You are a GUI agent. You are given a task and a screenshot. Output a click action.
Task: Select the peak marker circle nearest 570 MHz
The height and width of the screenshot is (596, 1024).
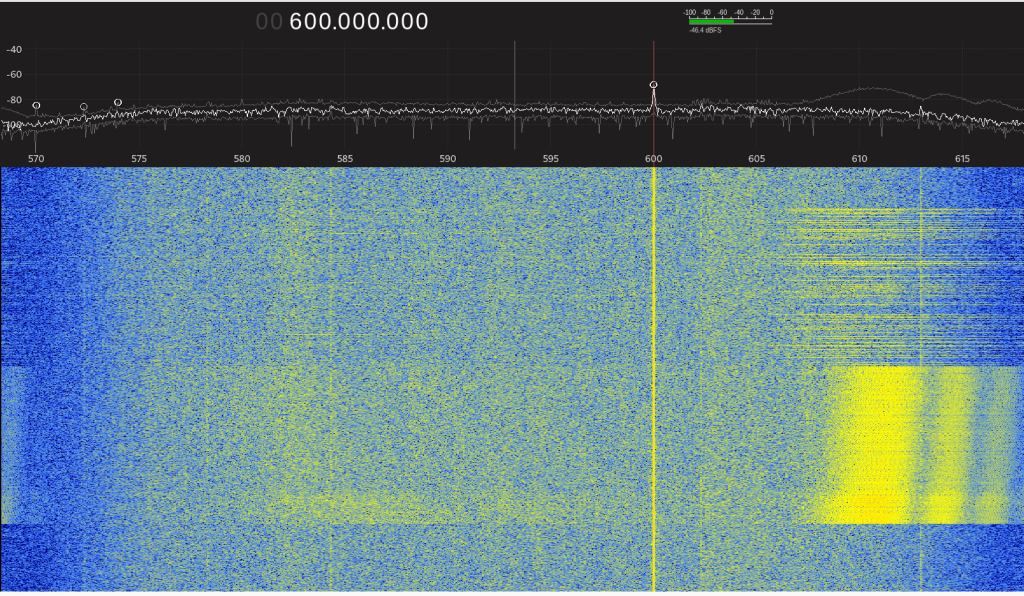pos(37,106)
